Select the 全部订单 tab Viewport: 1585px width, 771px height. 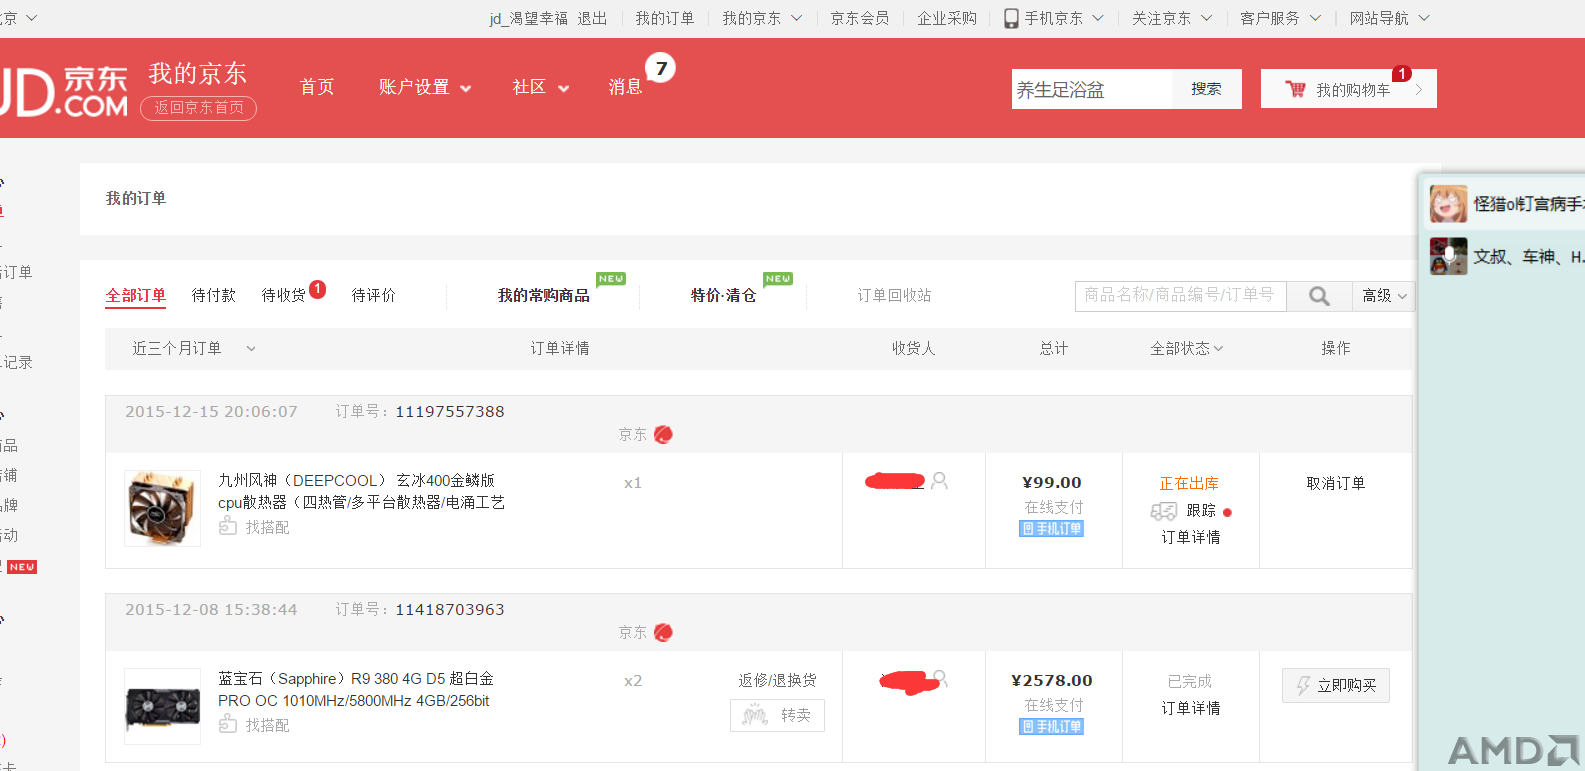[x=136, y=295]
